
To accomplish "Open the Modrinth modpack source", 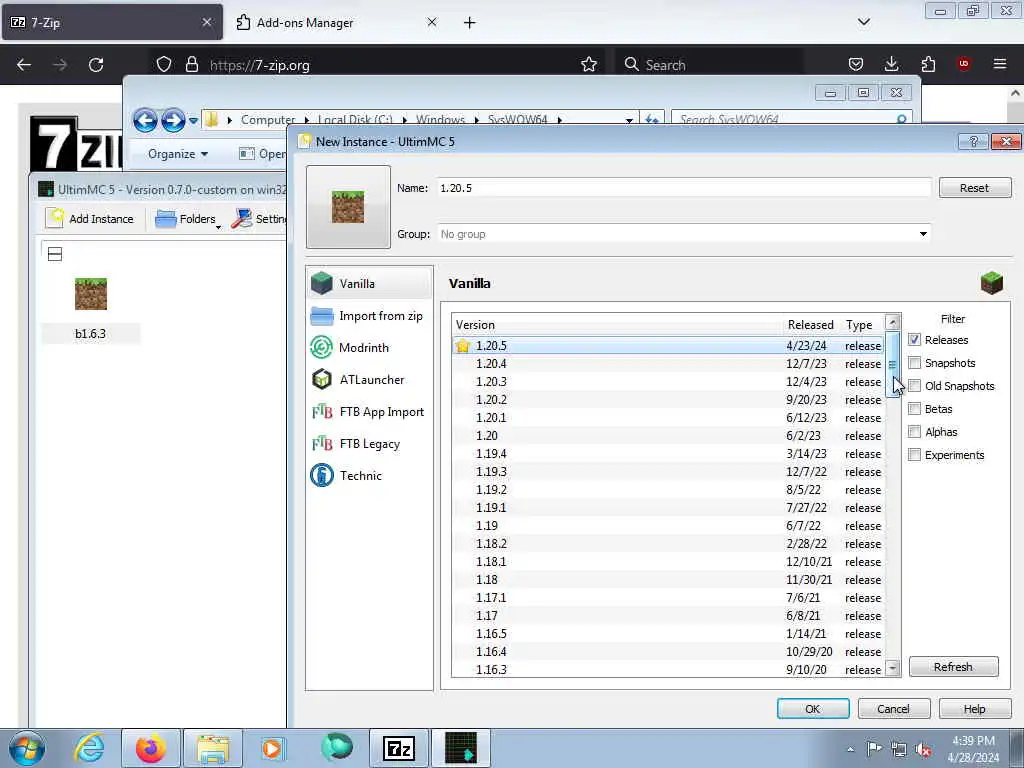I will click(x=369, y=347).
